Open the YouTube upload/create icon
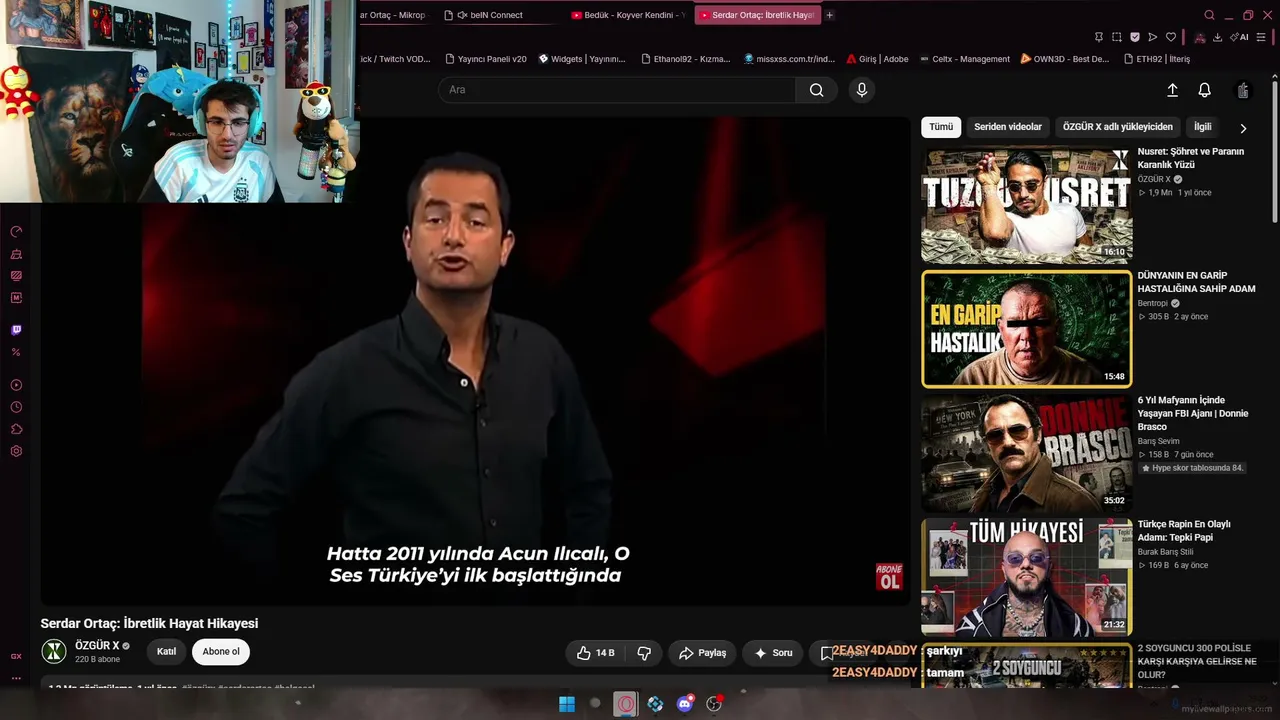The image size is (1280, 720). pos(1172,90)
